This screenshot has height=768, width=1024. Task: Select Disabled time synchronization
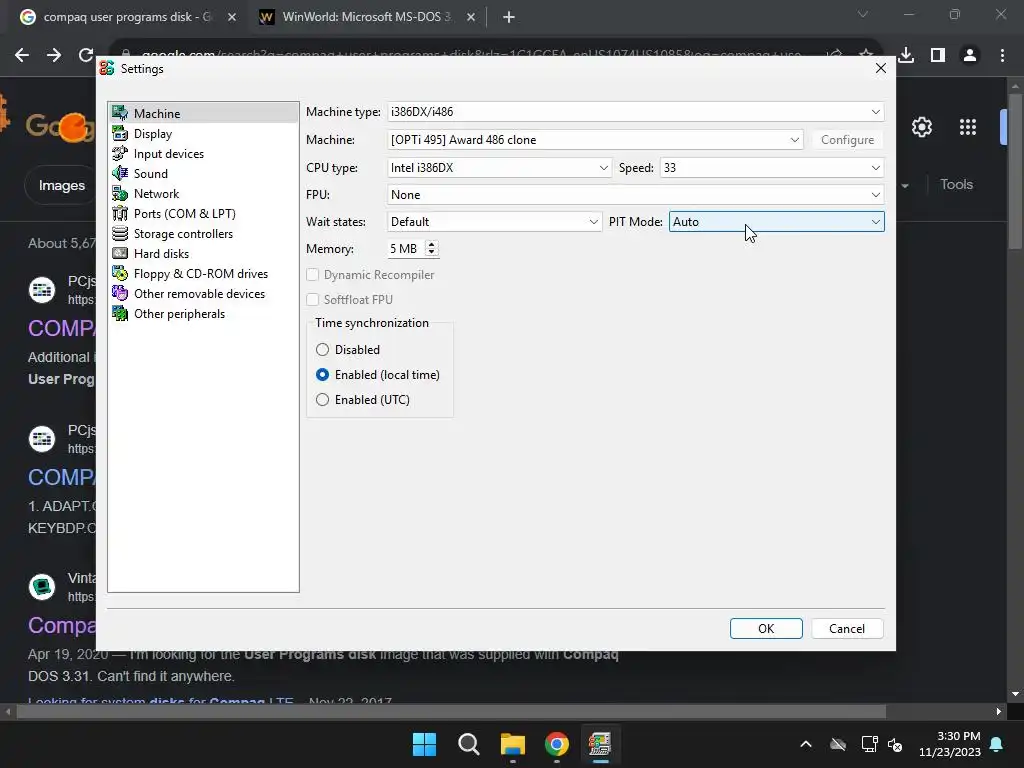coord(323,349)
